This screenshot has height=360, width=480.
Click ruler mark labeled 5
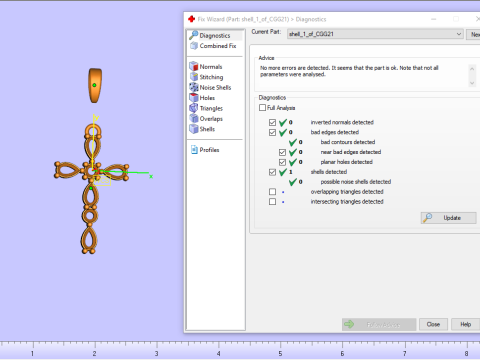pyautogui.click(x=280, y=353)
